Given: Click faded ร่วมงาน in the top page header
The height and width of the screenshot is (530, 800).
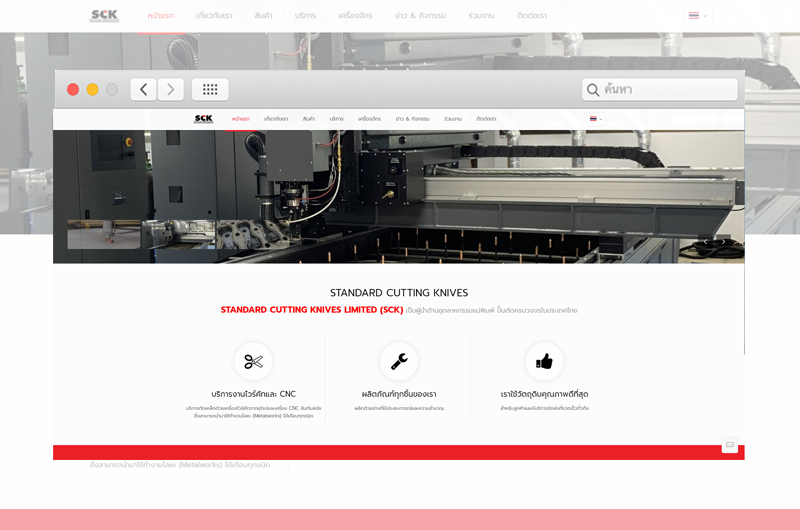Looking at the screenshot, I should [481, 16].
